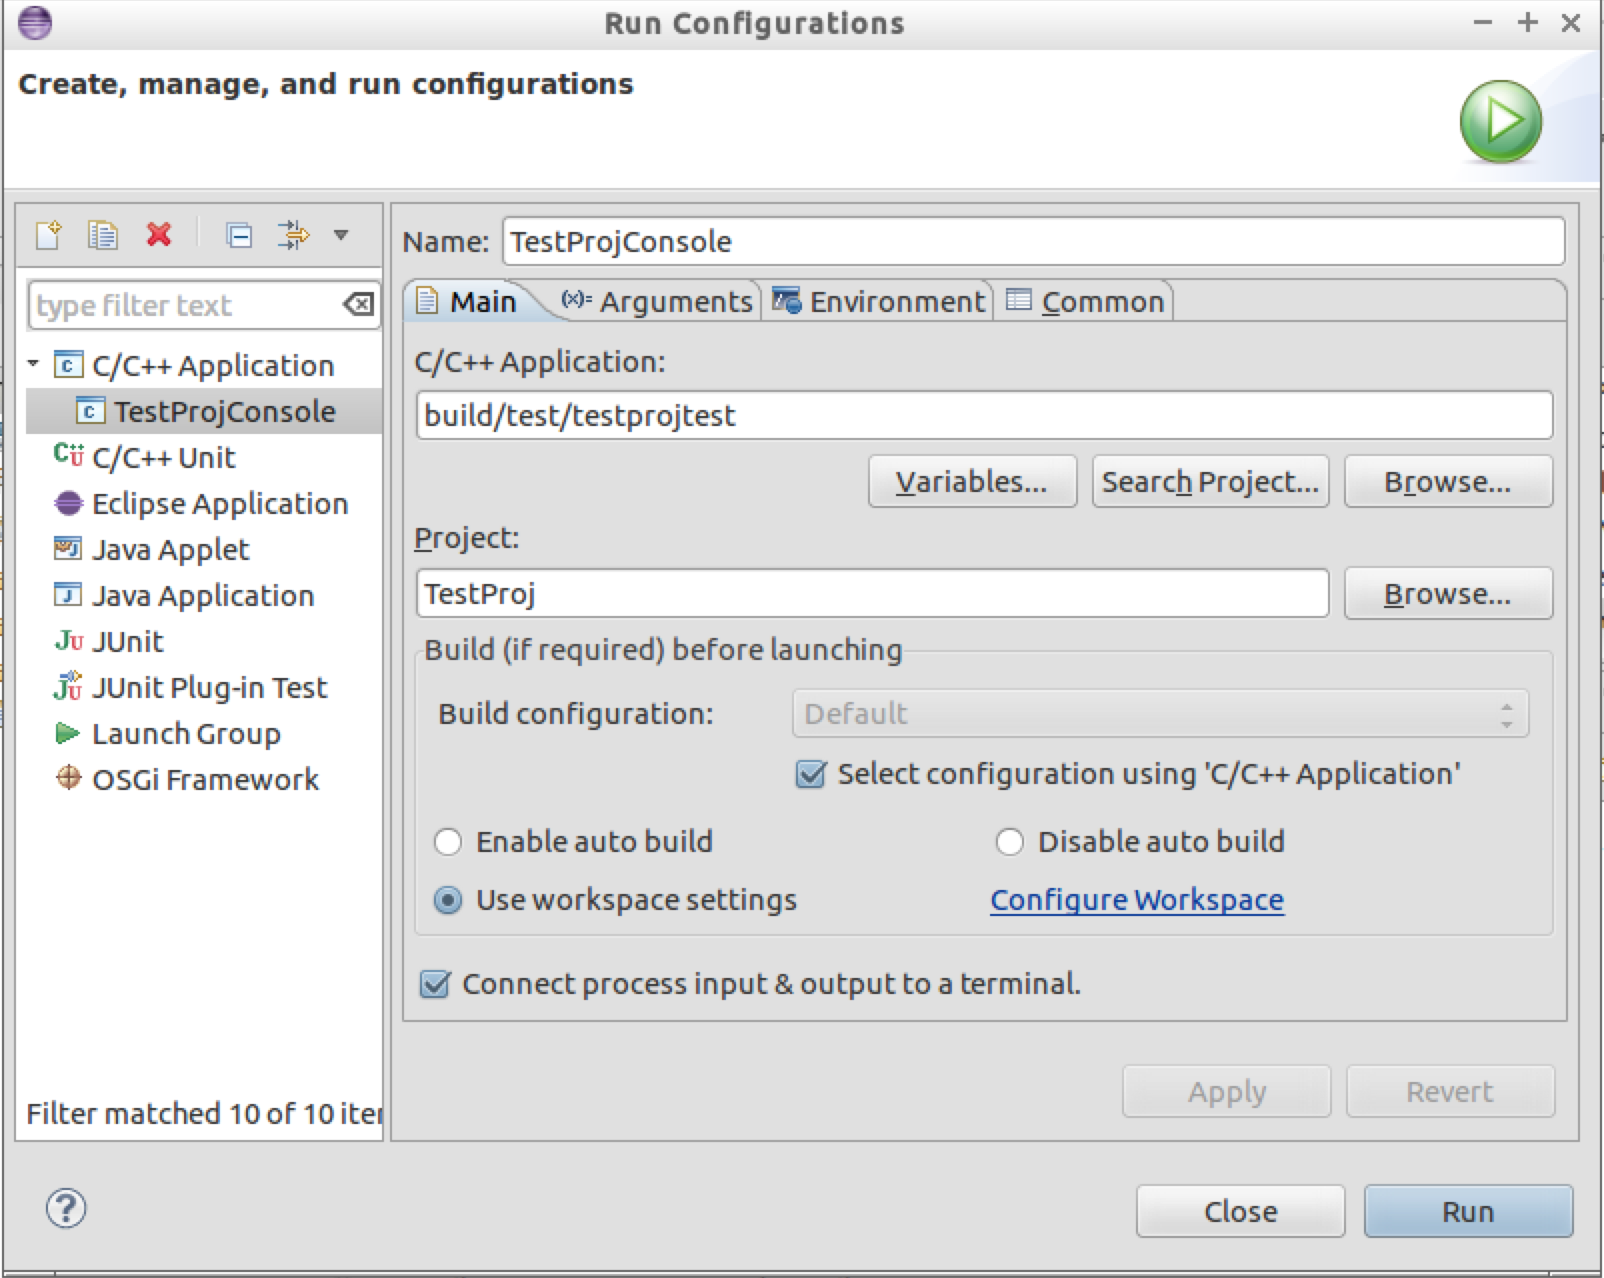Click the Search Project... button

1210,482
